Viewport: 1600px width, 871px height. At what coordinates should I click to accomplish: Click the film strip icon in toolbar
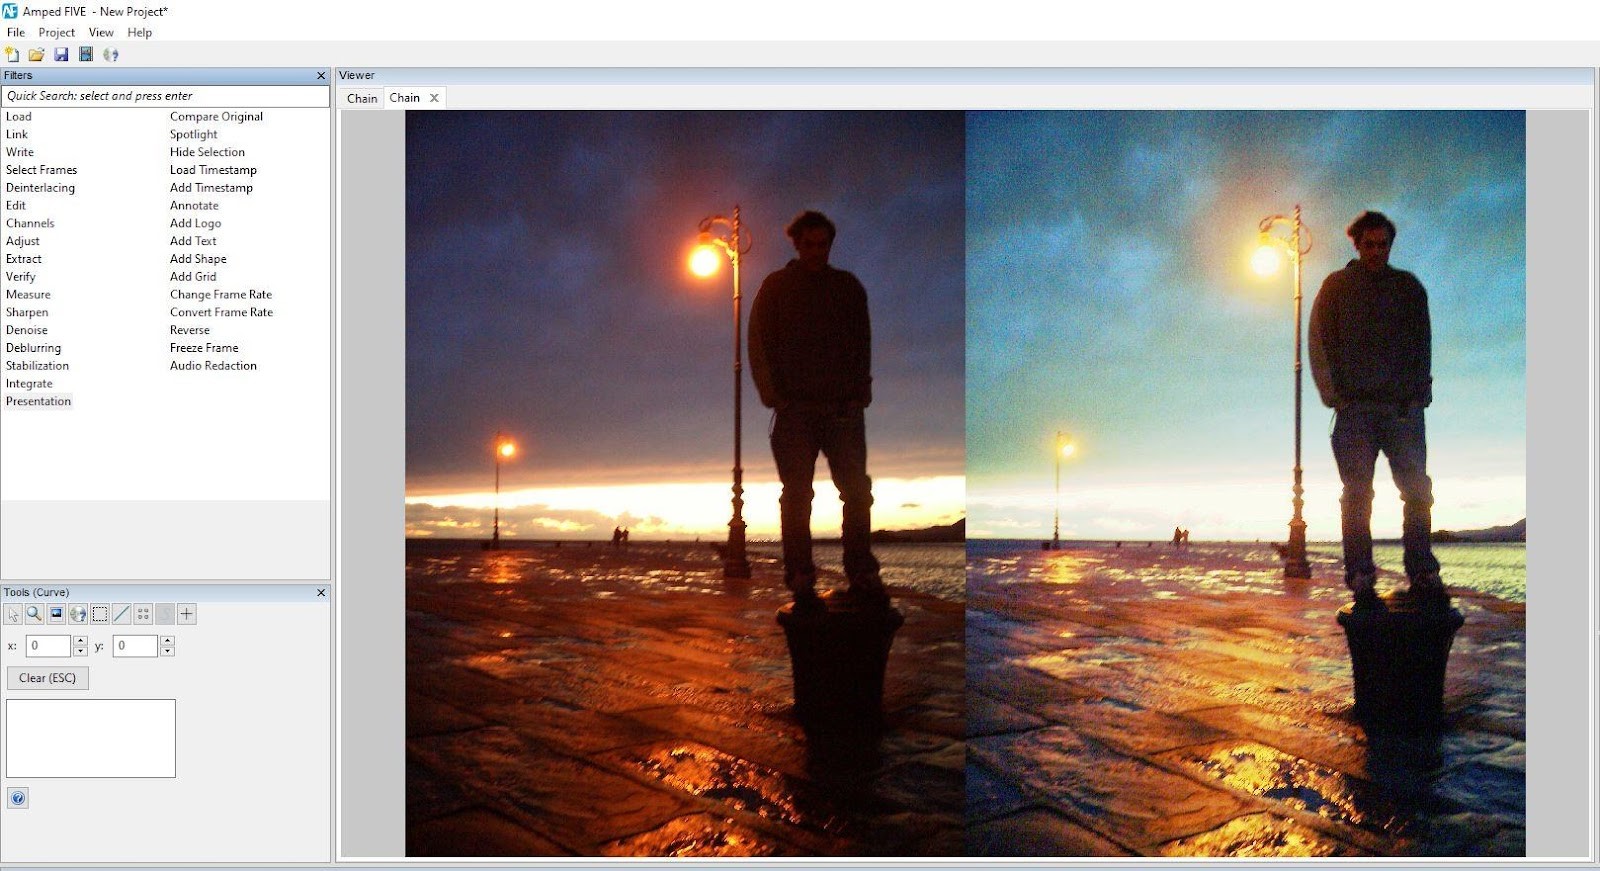[86, 54]
